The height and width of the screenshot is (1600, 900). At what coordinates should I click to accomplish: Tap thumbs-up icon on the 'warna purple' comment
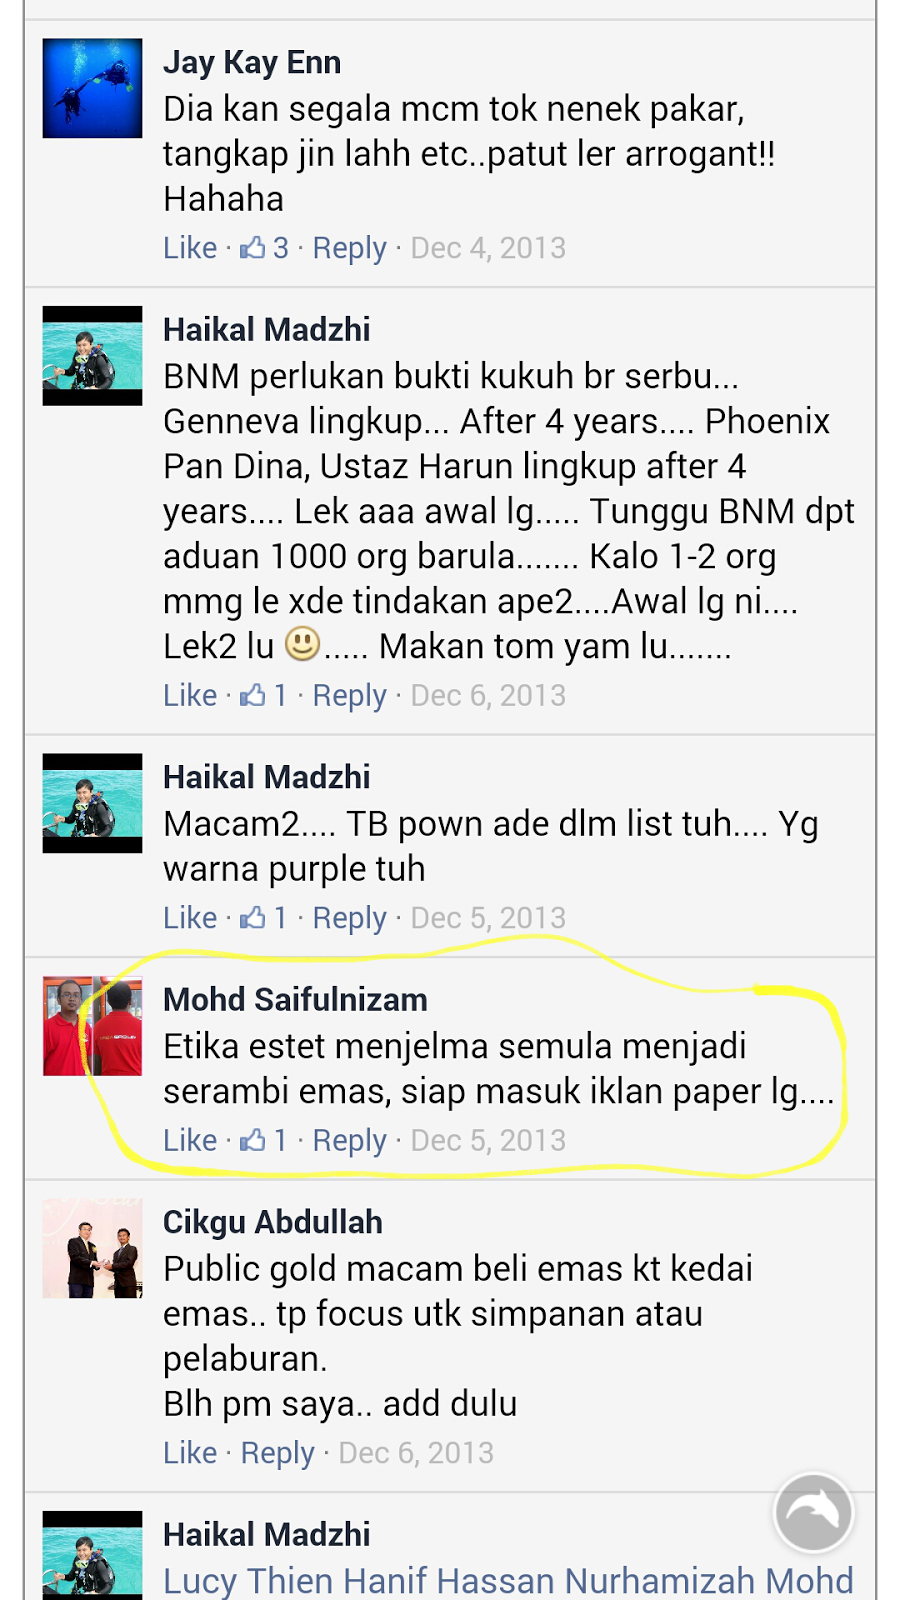coord(252,917)
